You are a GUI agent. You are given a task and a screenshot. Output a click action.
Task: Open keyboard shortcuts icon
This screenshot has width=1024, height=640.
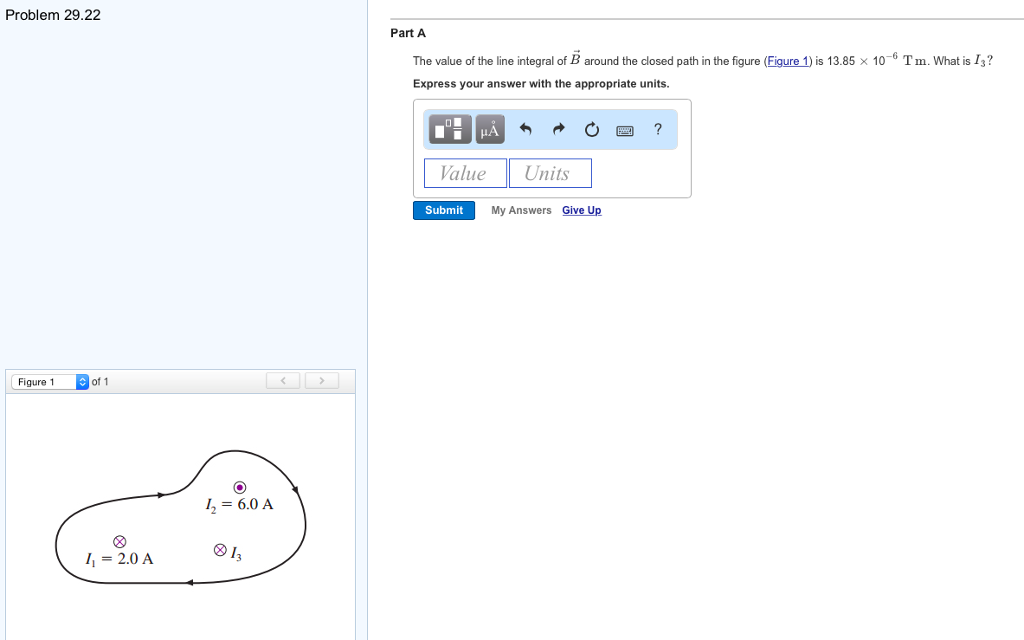(625, 131)
